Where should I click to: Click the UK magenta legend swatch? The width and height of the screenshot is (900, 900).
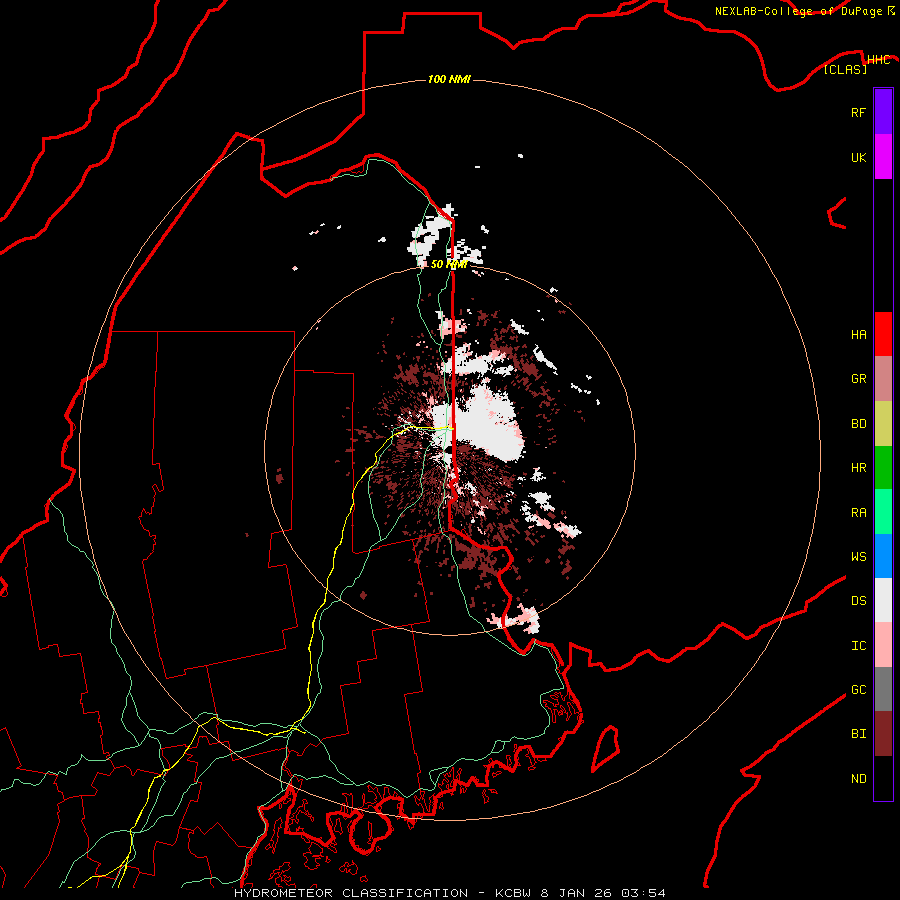[883, 157]
